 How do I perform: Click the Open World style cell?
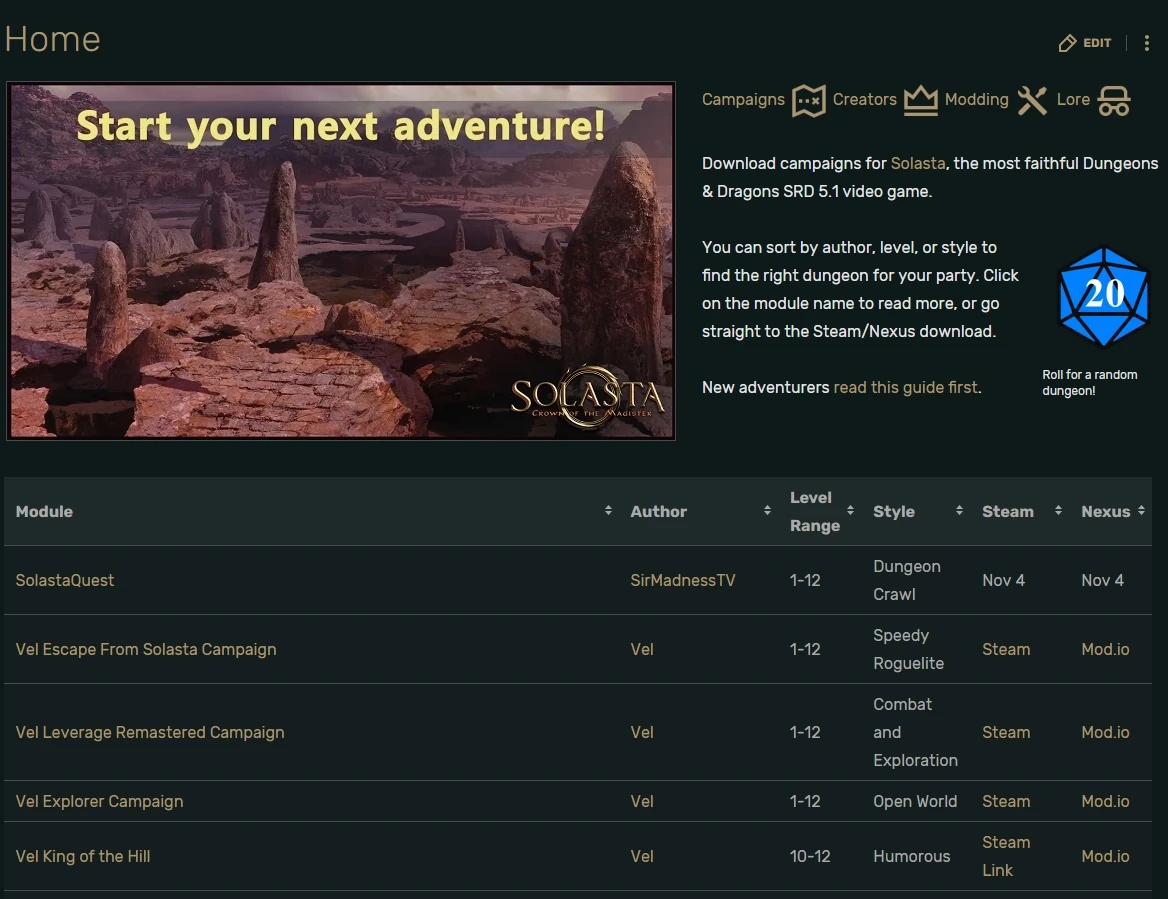click(915, 801)
